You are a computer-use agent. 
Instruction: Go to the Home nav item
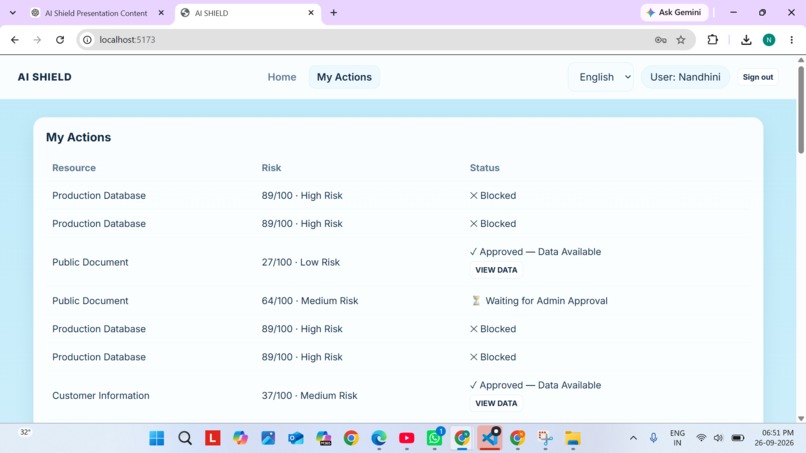click(282, 77)
